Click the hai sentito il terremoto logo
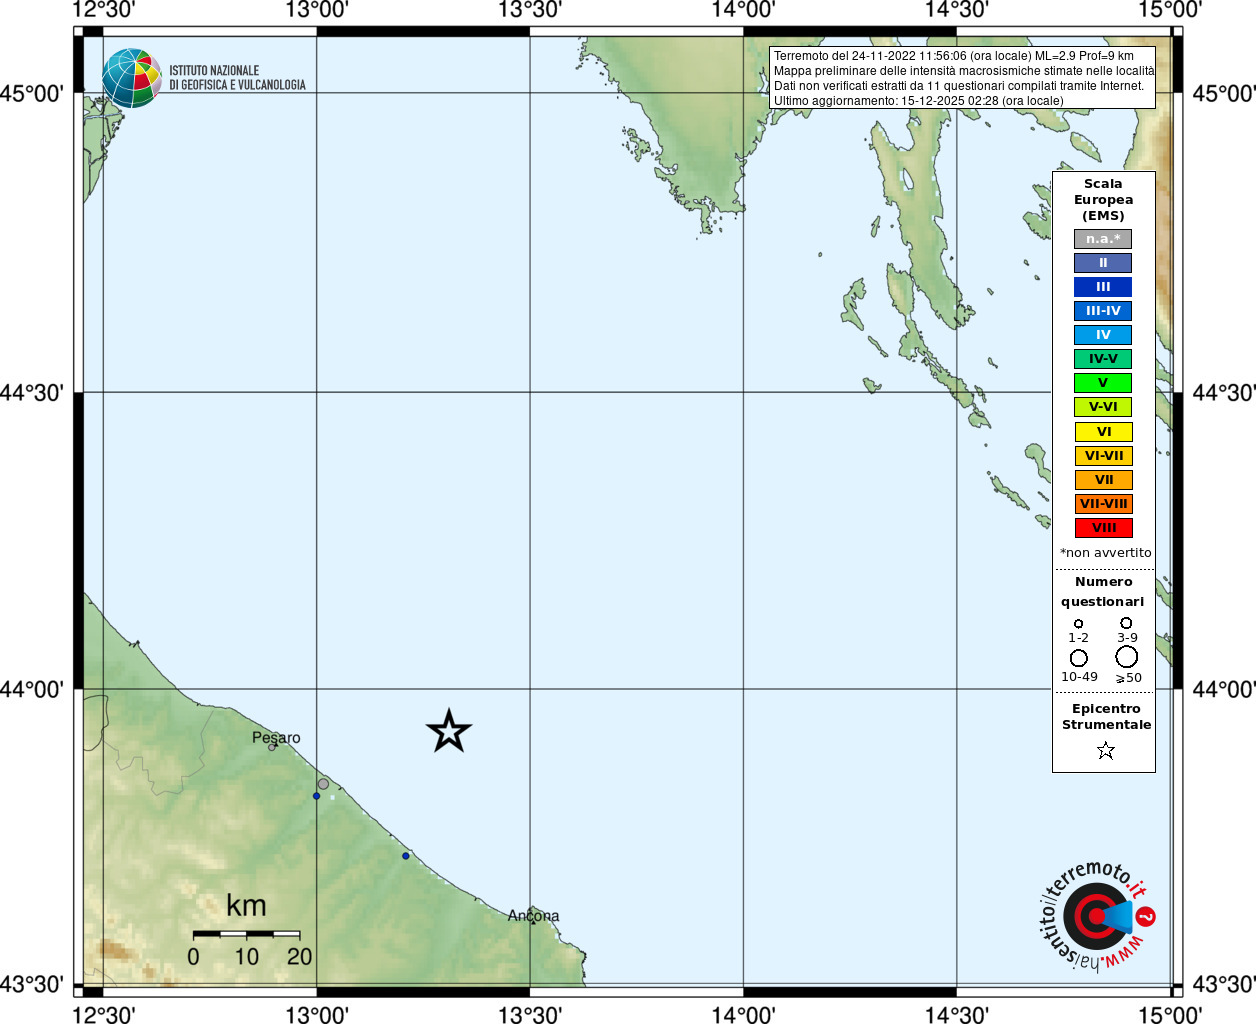Image resolution: width=1256 pixels, height=1024 pixels. pyautogui.click(x=1097, y=916)
